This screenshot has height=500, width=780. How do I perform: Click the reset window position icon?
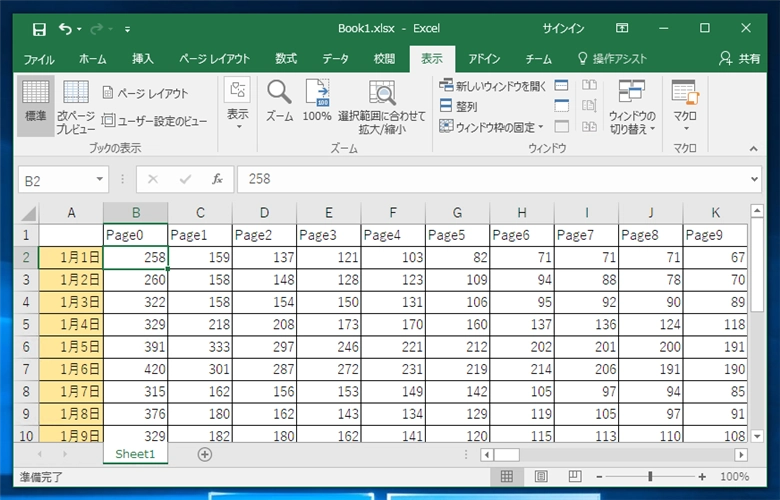pyautogui.click(x=589, y=126)
